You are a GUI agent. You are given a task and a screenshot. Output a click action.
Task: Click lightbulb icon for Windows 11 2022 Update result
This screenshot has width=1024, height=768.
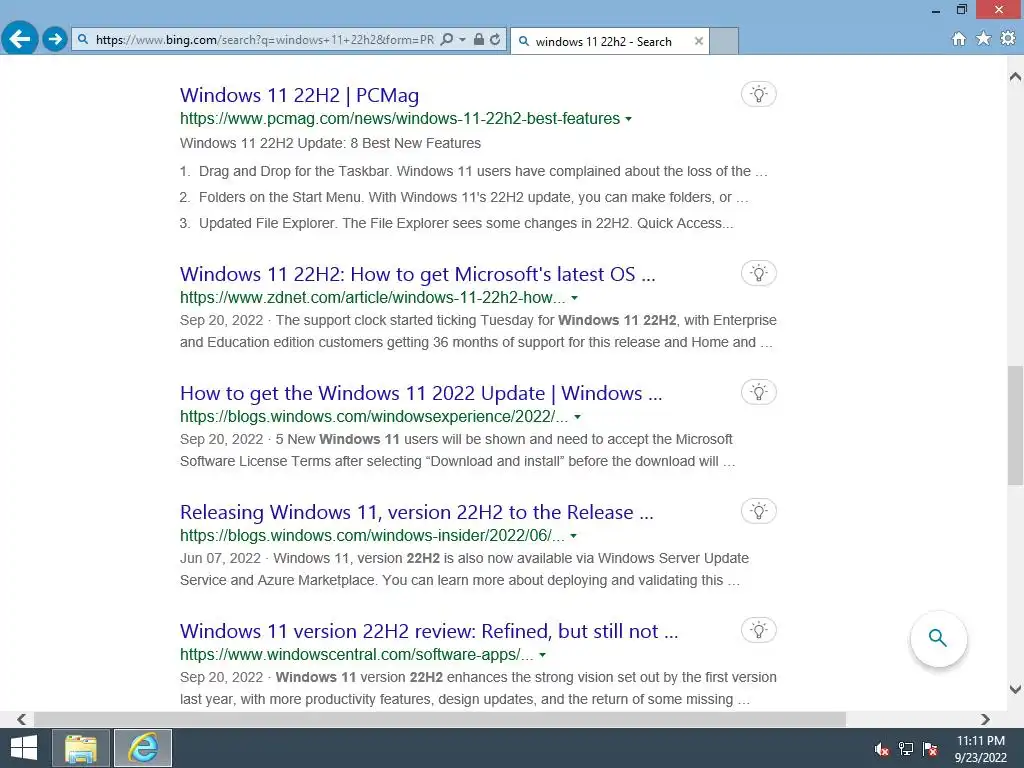coord(758,392)
